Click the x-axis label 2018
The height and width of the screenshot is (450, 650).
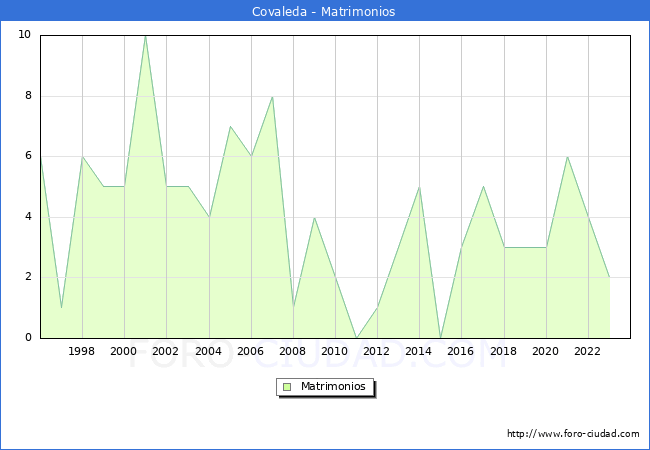coord(503,351)
